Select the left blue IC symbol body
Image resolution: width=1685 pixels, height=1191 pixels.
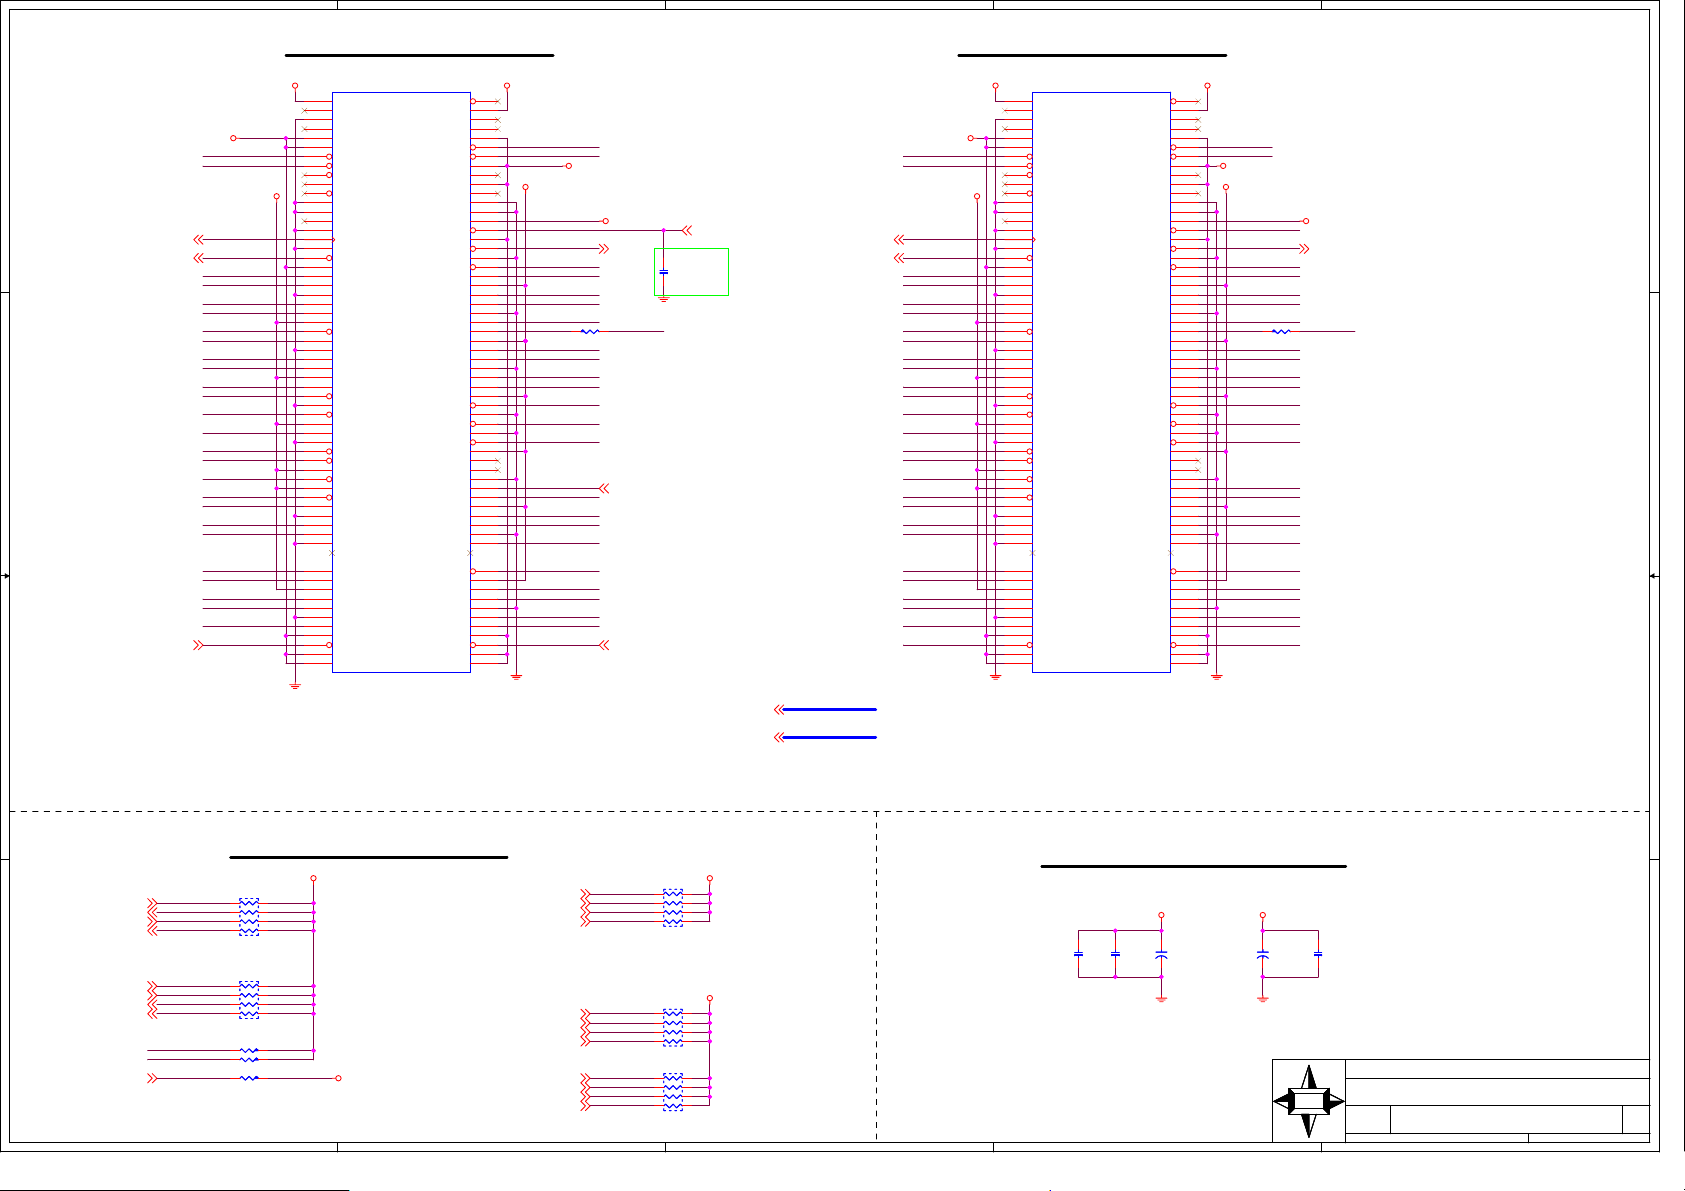click(x=401, y=382)
